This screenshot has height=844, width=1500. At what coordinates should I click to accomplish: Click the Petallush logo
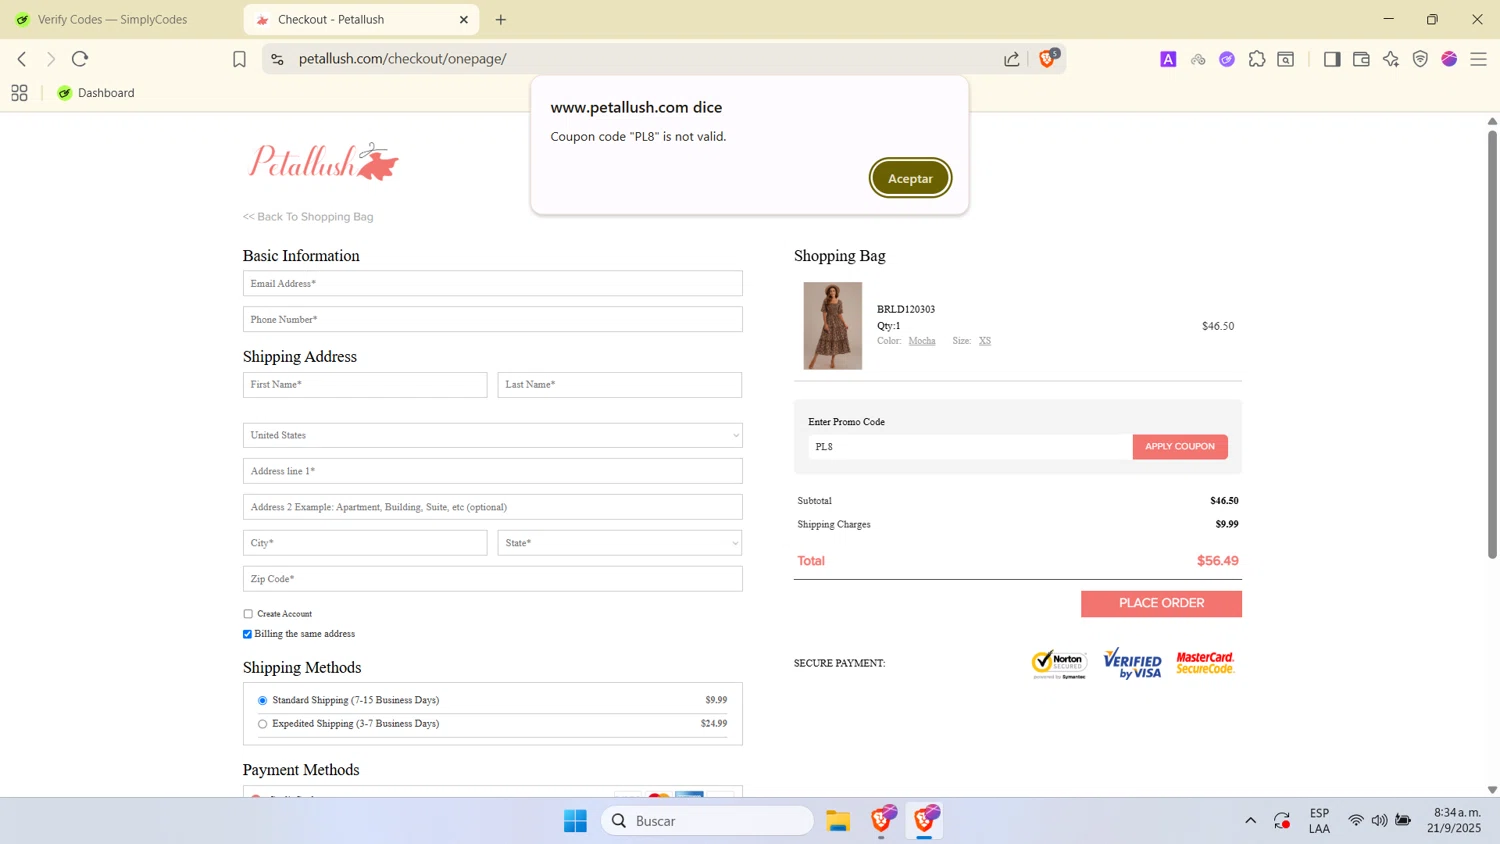(324, 161)
